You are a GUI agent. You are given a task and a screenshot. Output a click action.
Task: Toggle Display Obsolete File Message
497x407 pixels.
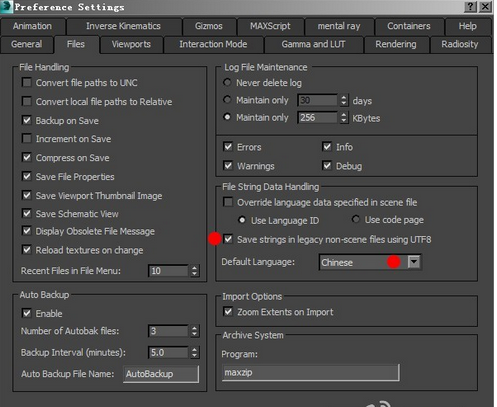27,231
